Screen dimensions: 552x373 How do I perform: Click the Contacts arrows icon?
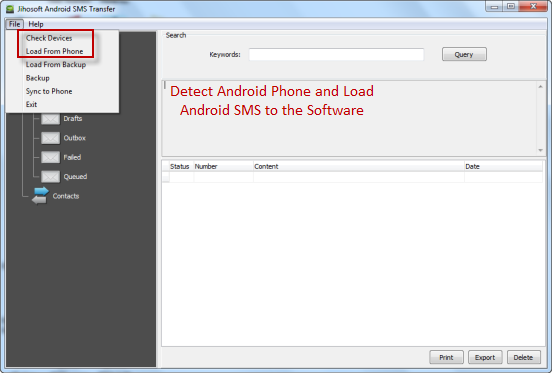[x=40, y=196]
